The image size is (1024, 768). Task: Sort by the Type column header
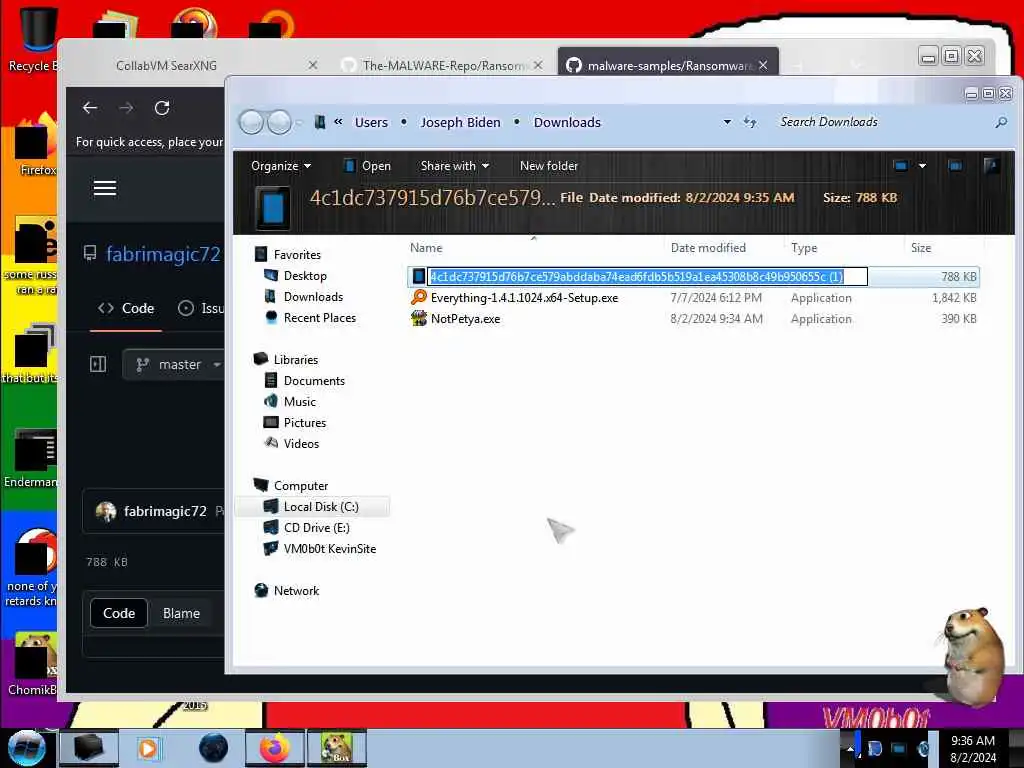click(x=804, y=248)
